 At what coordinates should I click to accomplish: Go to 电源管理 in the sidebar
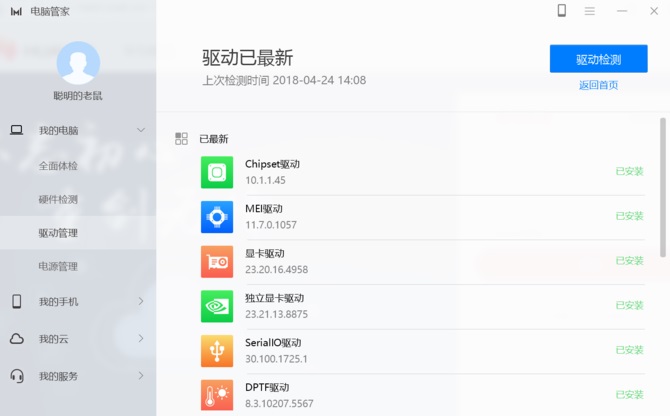pyautogui.click(x=58, y=267)
